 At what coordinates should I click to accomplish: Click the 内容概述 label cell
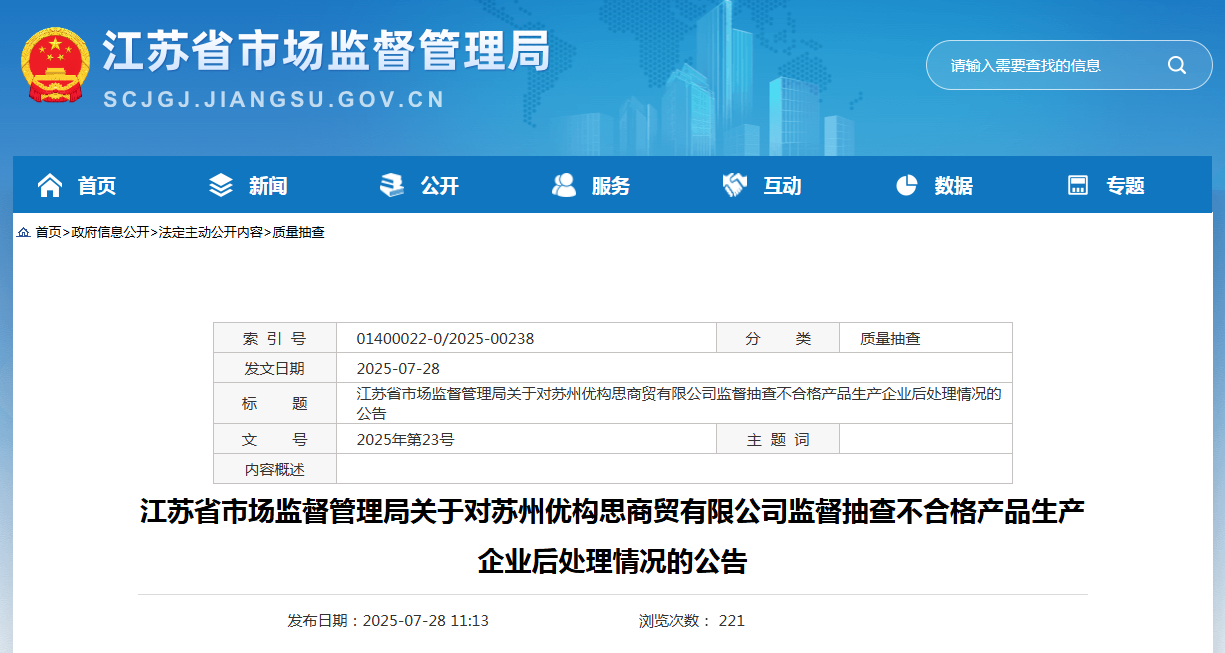275,469
